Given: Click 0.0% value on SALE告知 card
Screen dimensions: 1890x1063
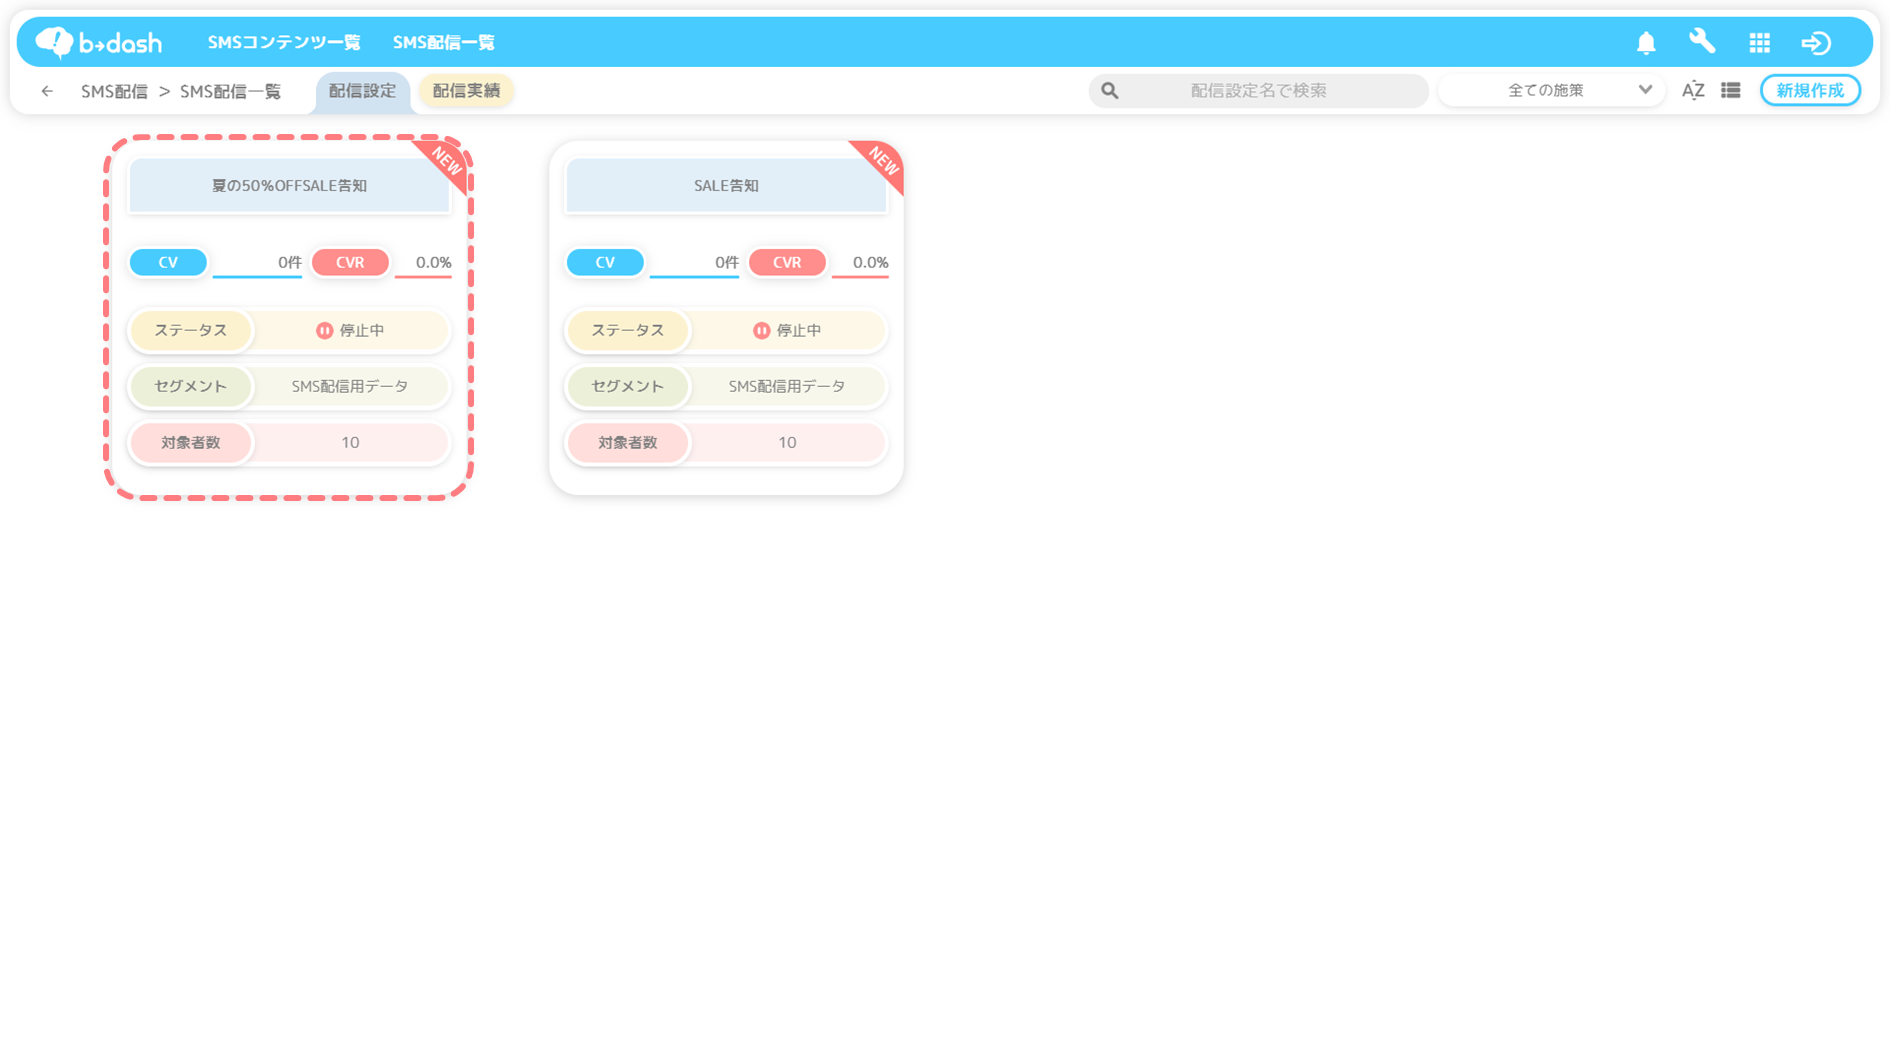Looking at the screenshot, I should (870, 262).
